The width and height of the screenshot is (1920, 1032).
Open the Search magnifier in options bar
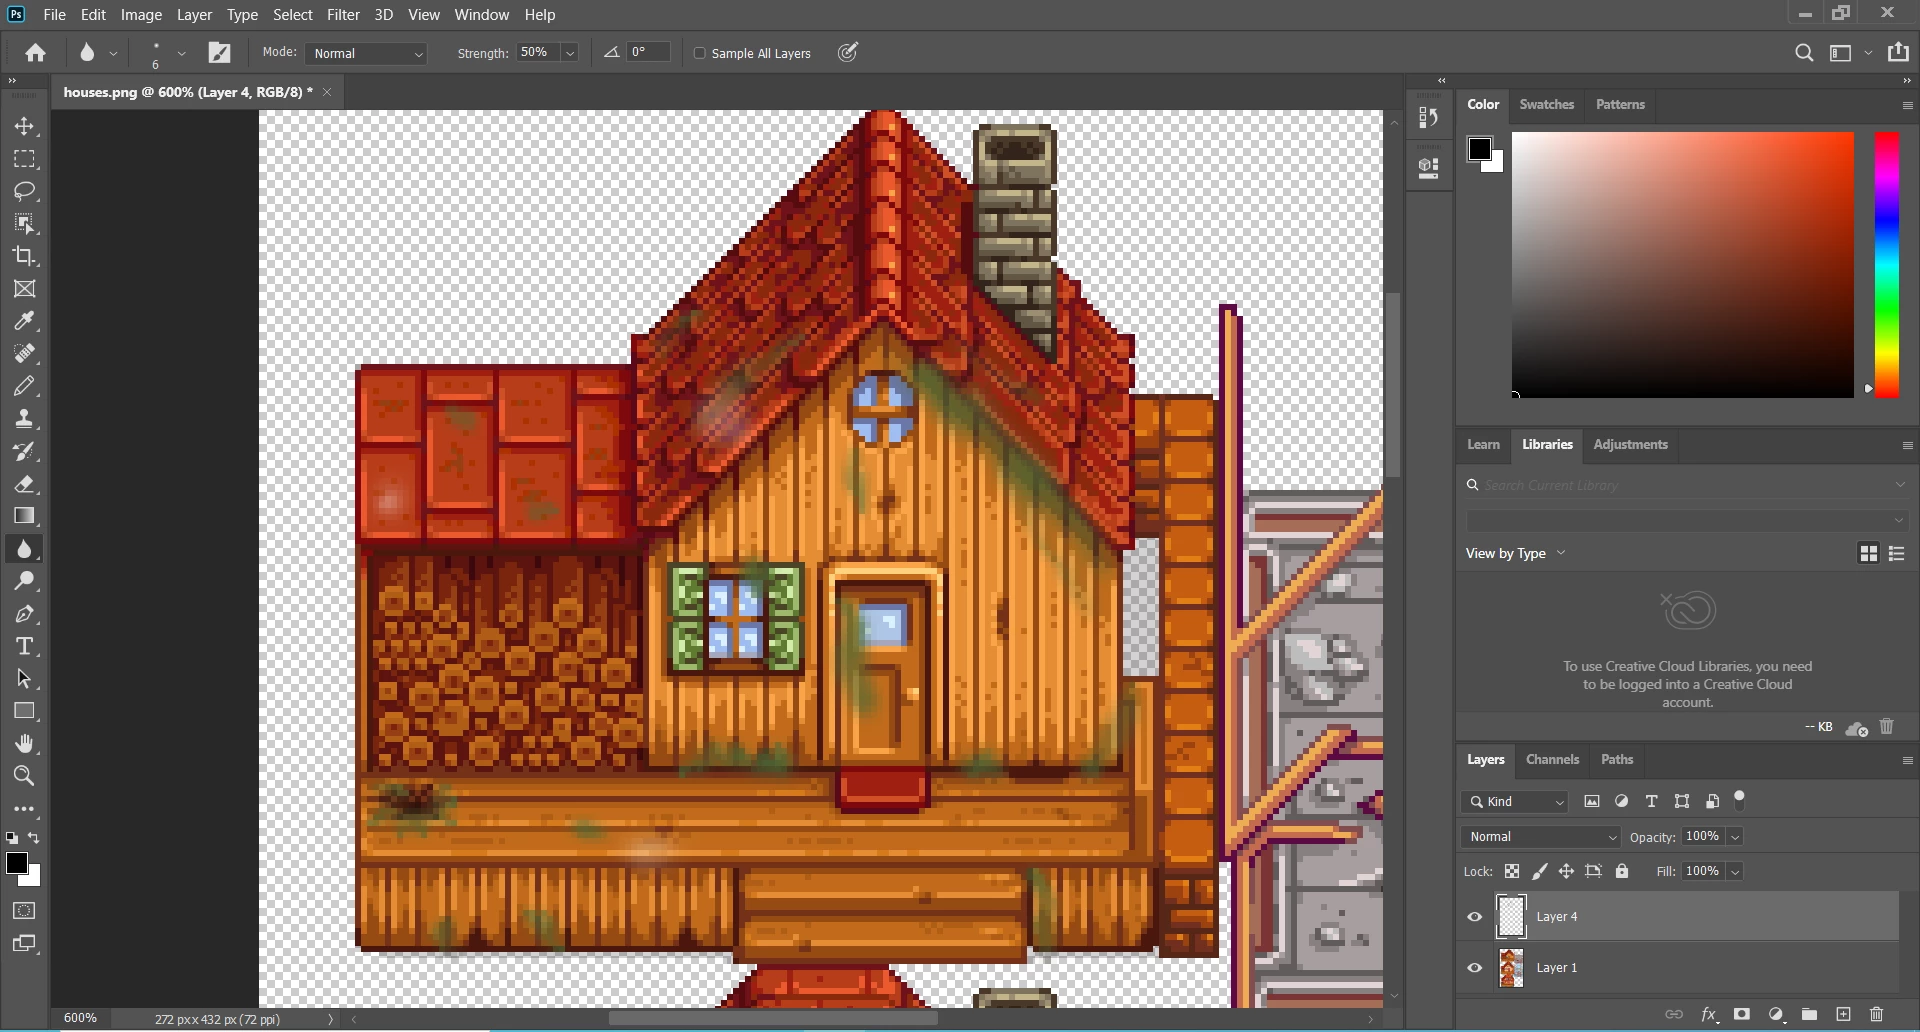[1804, 53]
